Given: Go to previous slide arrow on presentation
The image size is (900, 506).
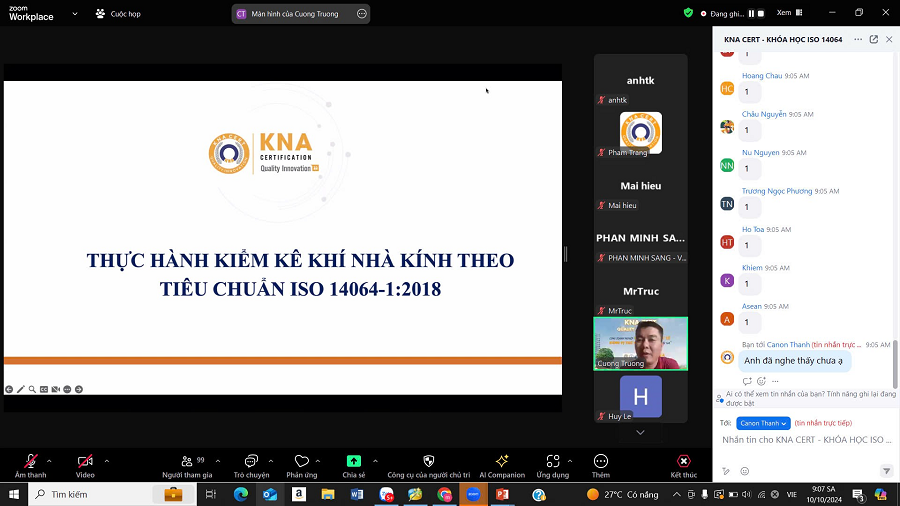Looking at the screenshot, I should [x=9, y=390].
